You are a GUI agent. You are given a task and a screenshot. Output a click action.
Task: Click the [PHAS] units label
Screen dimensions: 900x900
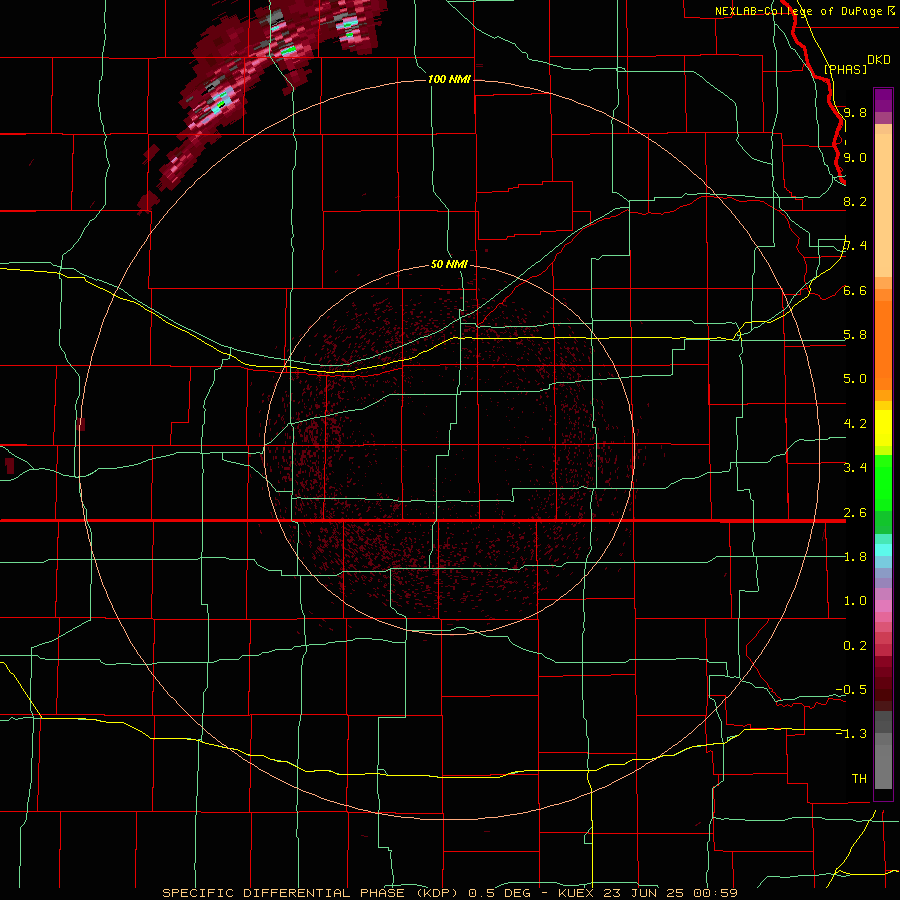[845, 69]
